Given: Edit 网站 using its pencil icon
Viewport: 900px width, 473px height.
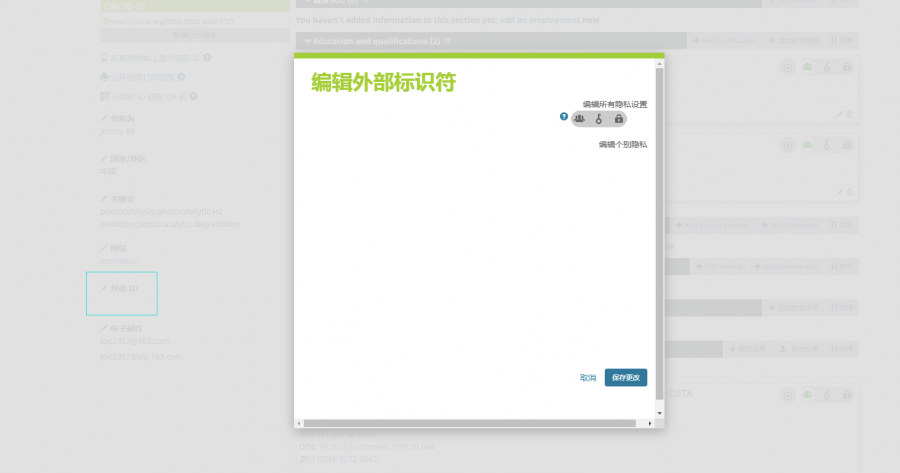Looking at the screenshot, I should (104, 248).
